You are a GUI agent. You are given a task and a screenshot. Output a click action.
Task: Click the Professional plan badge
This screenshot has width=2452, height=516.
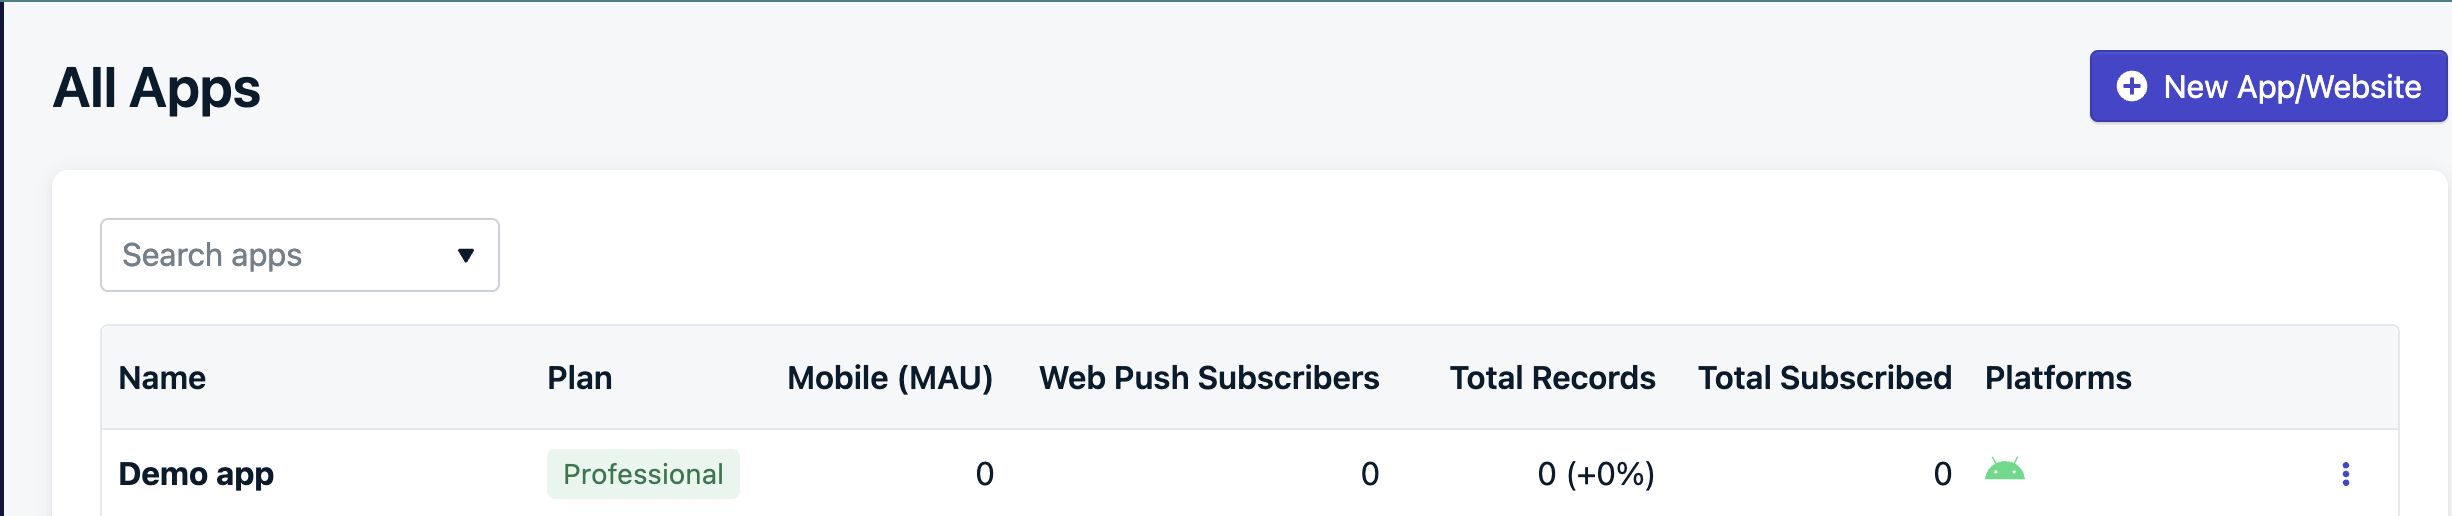[643, 474]
